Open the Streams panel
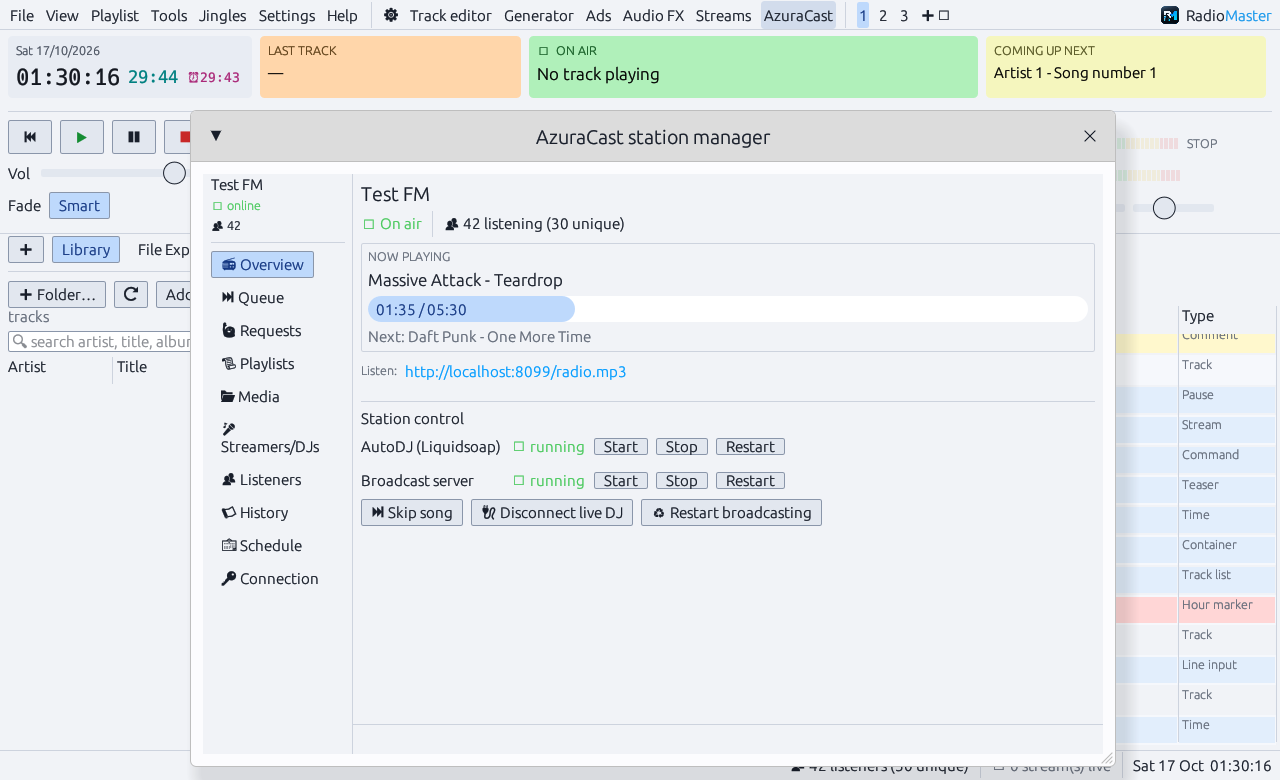This screenshot has width=1280, height=780. (723, 15)
